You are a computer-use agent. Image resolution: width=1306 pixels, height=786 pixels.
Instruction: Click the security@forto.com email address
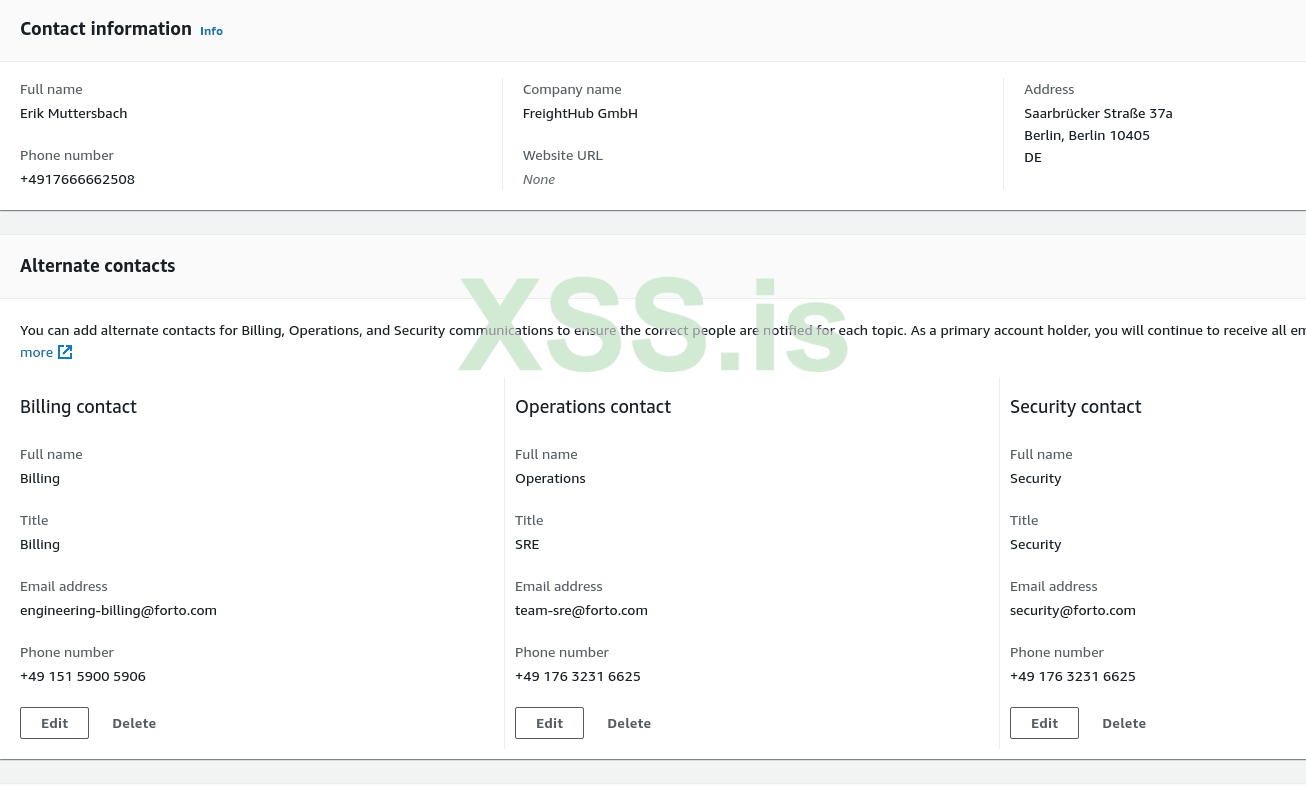click(1072, 610)
